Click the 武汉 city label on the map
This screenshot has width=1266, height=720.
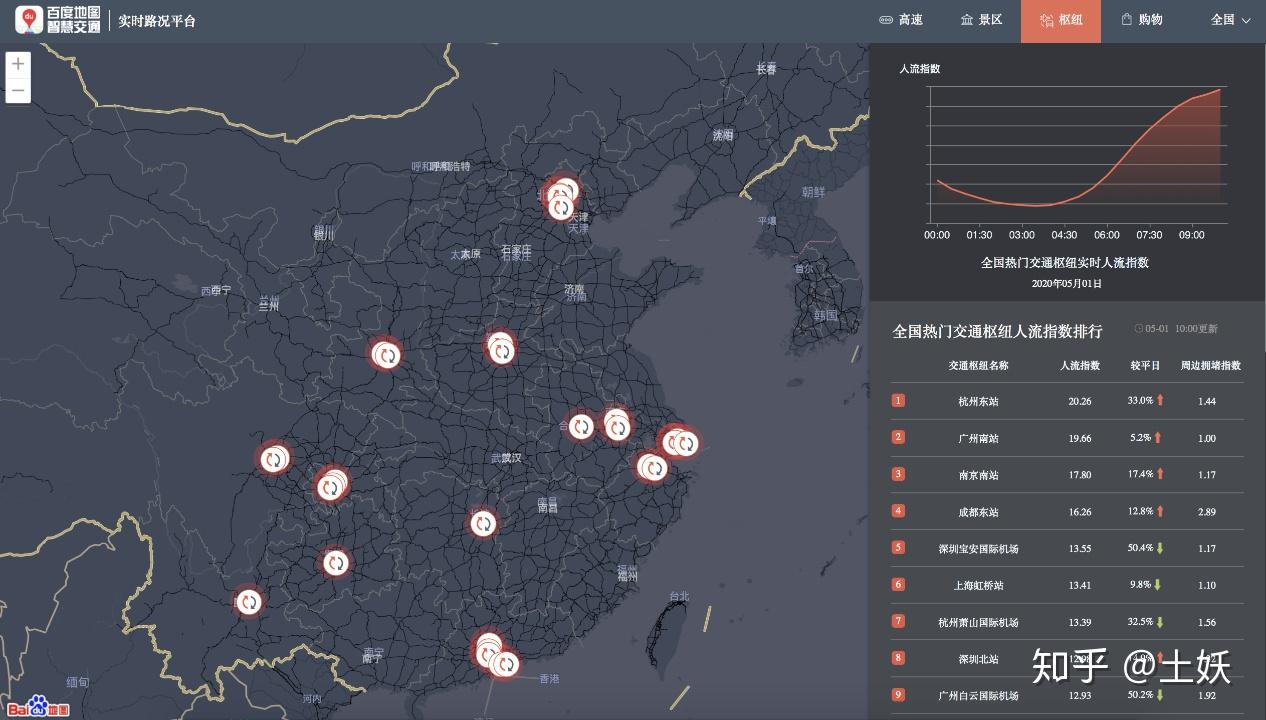pos(506,458)
